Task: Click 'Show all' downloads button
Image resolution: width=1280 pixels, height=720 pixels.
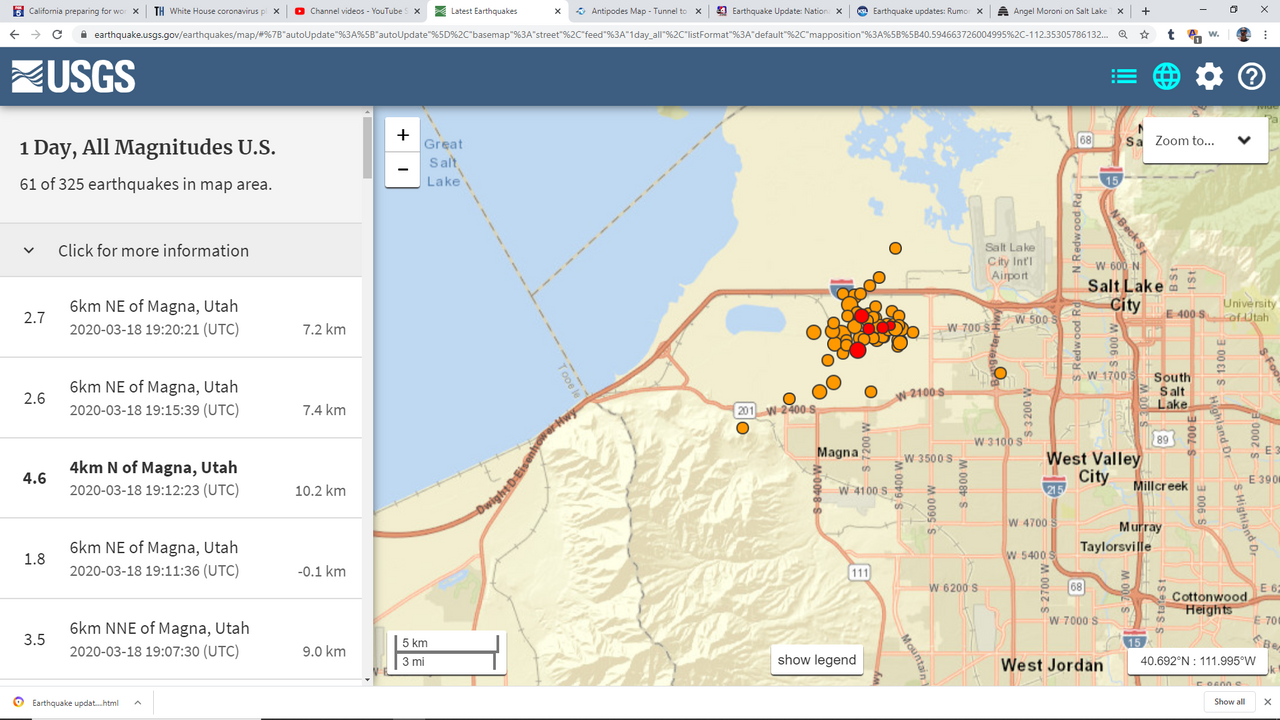Action: click(1229, 702)
